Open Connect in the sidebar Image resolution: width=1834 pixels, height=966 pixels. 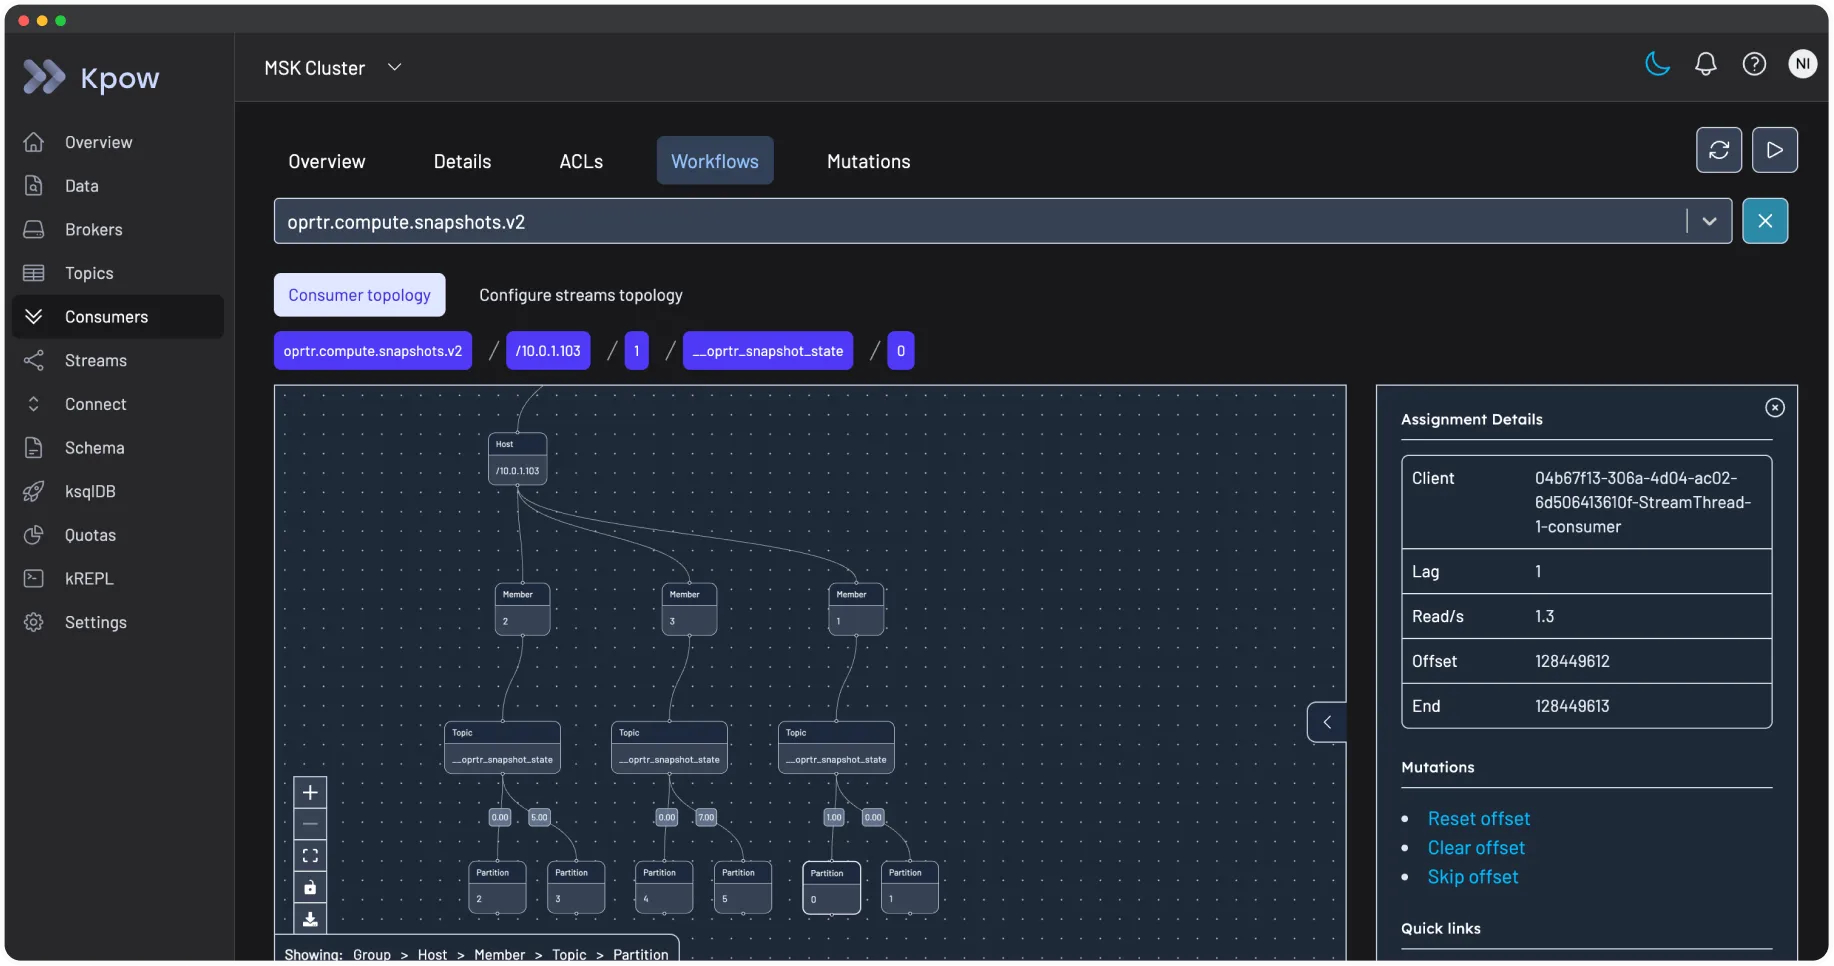point(118,404)
